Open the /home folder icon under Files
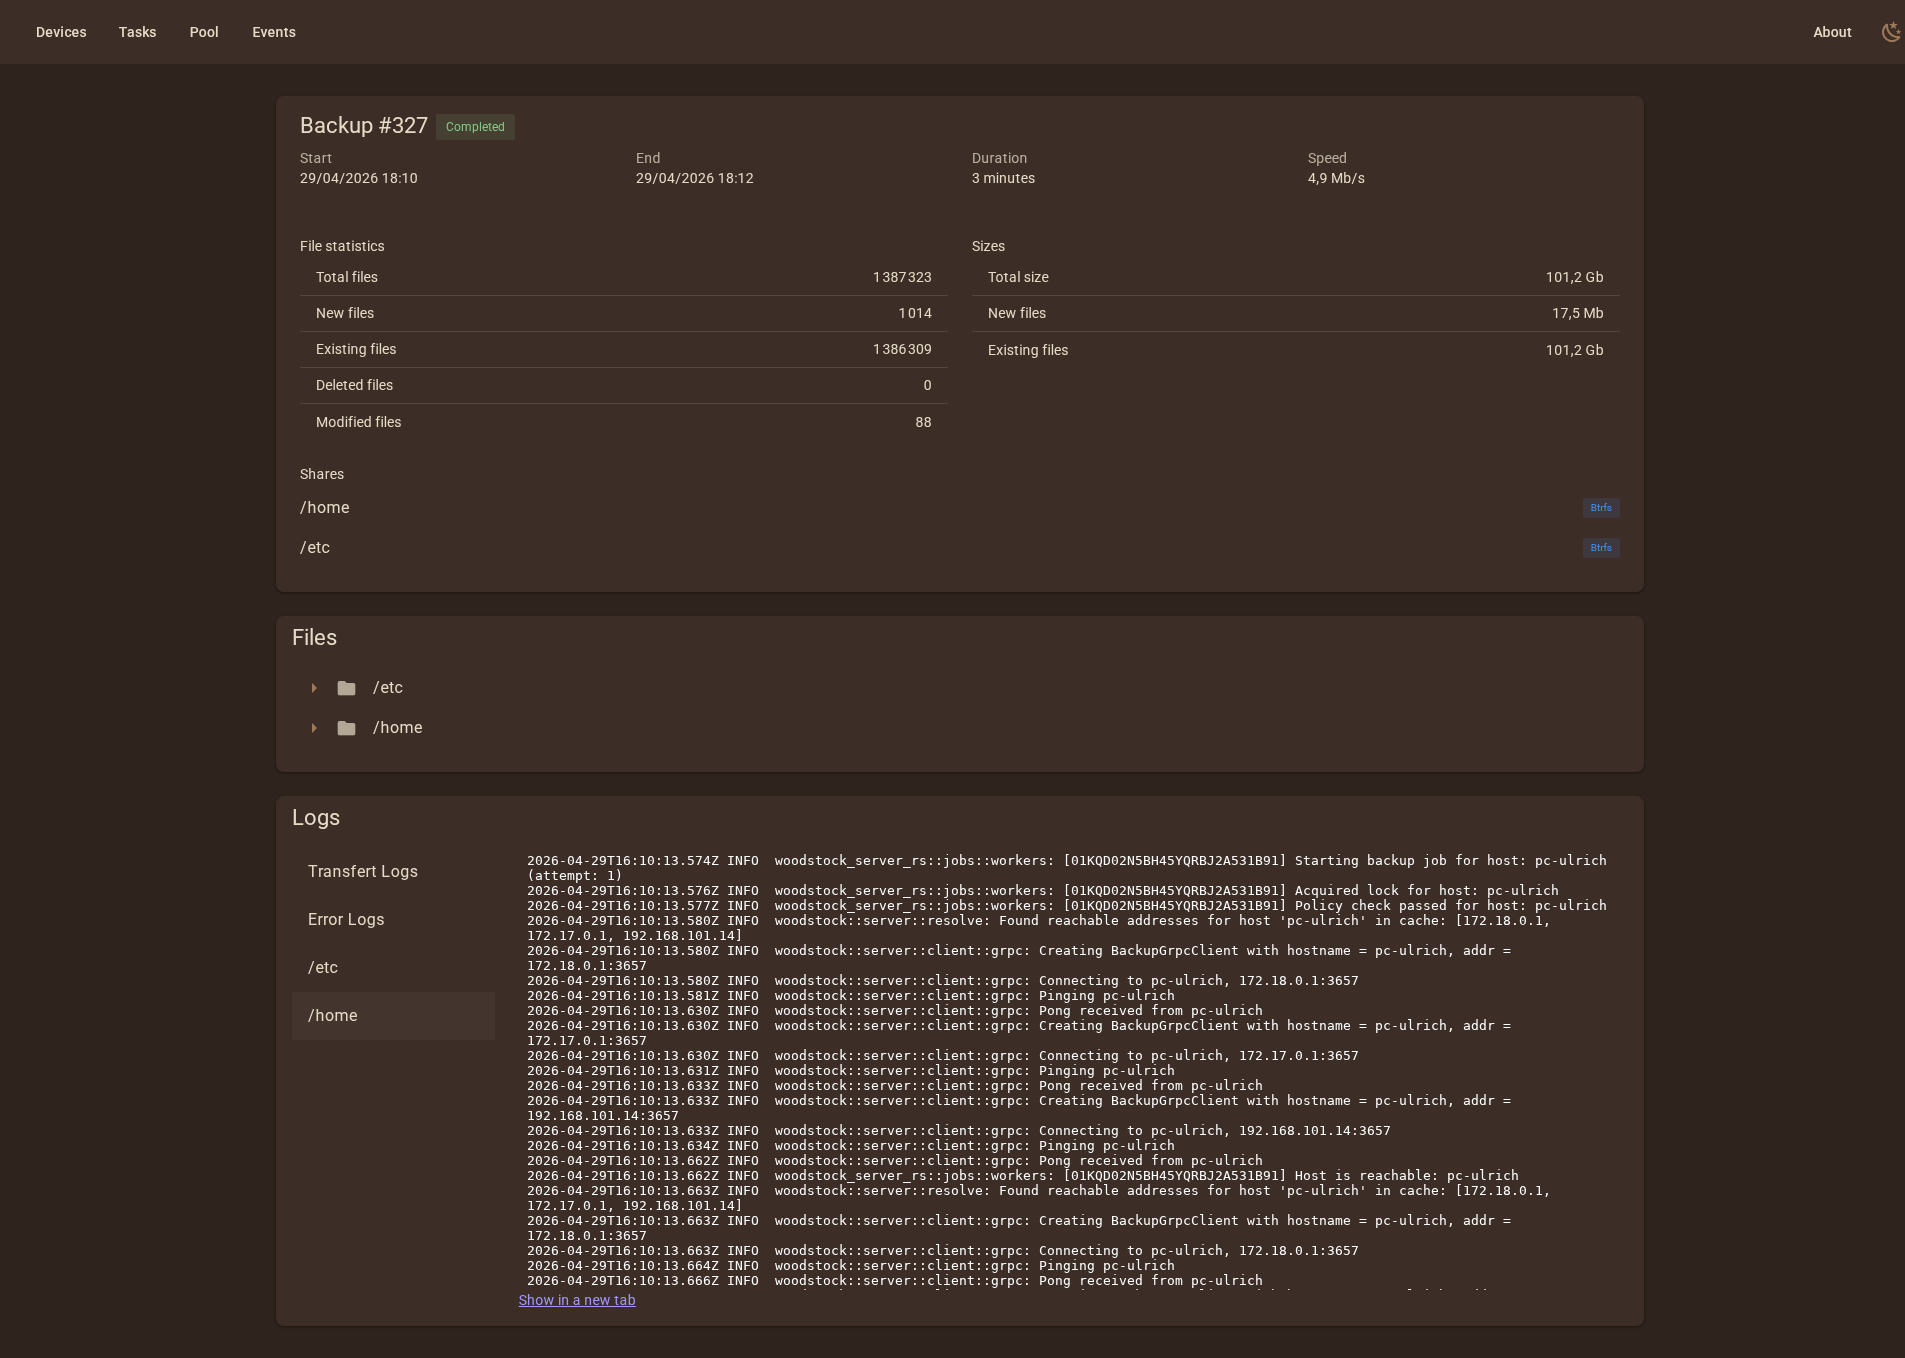 point(346,728)
